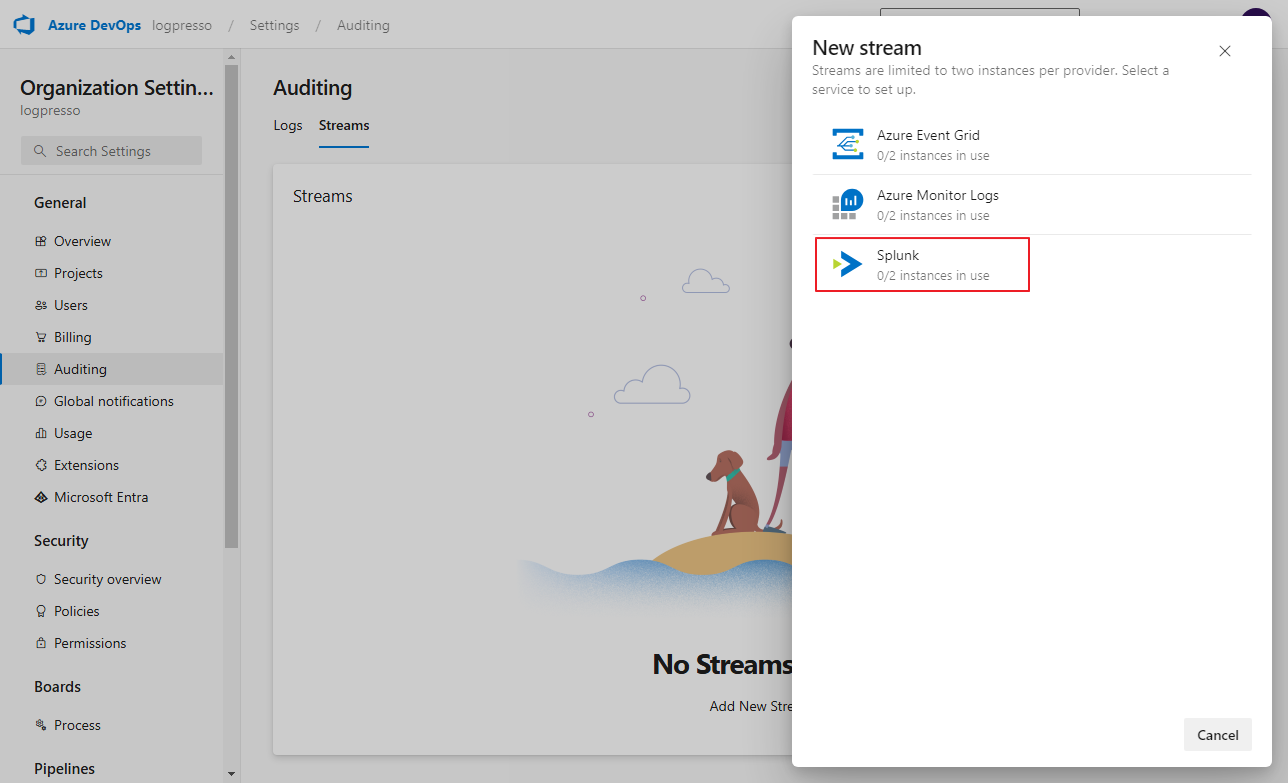1288x783 pixels.
Task: Click the Projects icon in sidebar
Action: (x=41, y=273)
